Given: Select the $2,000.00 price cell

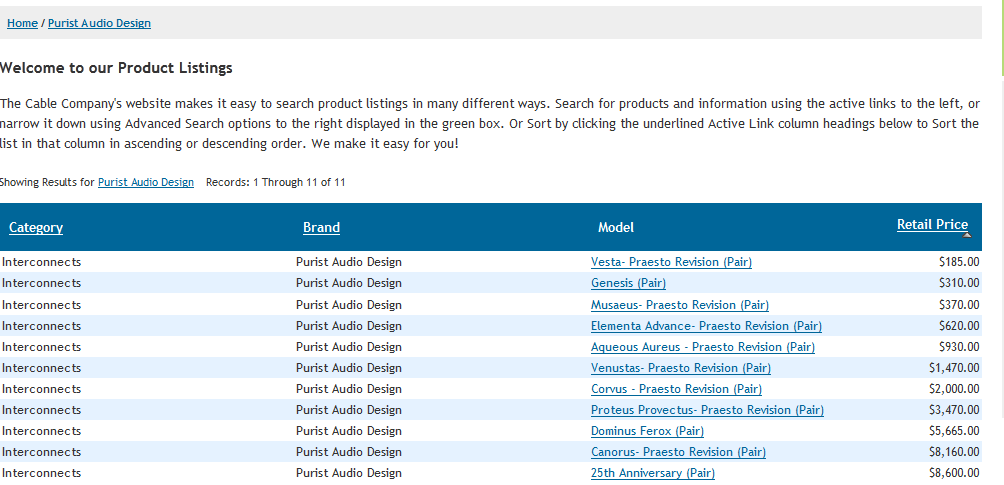Looking at the screenshot, I should pyautogui.click(x=954, y=390).
